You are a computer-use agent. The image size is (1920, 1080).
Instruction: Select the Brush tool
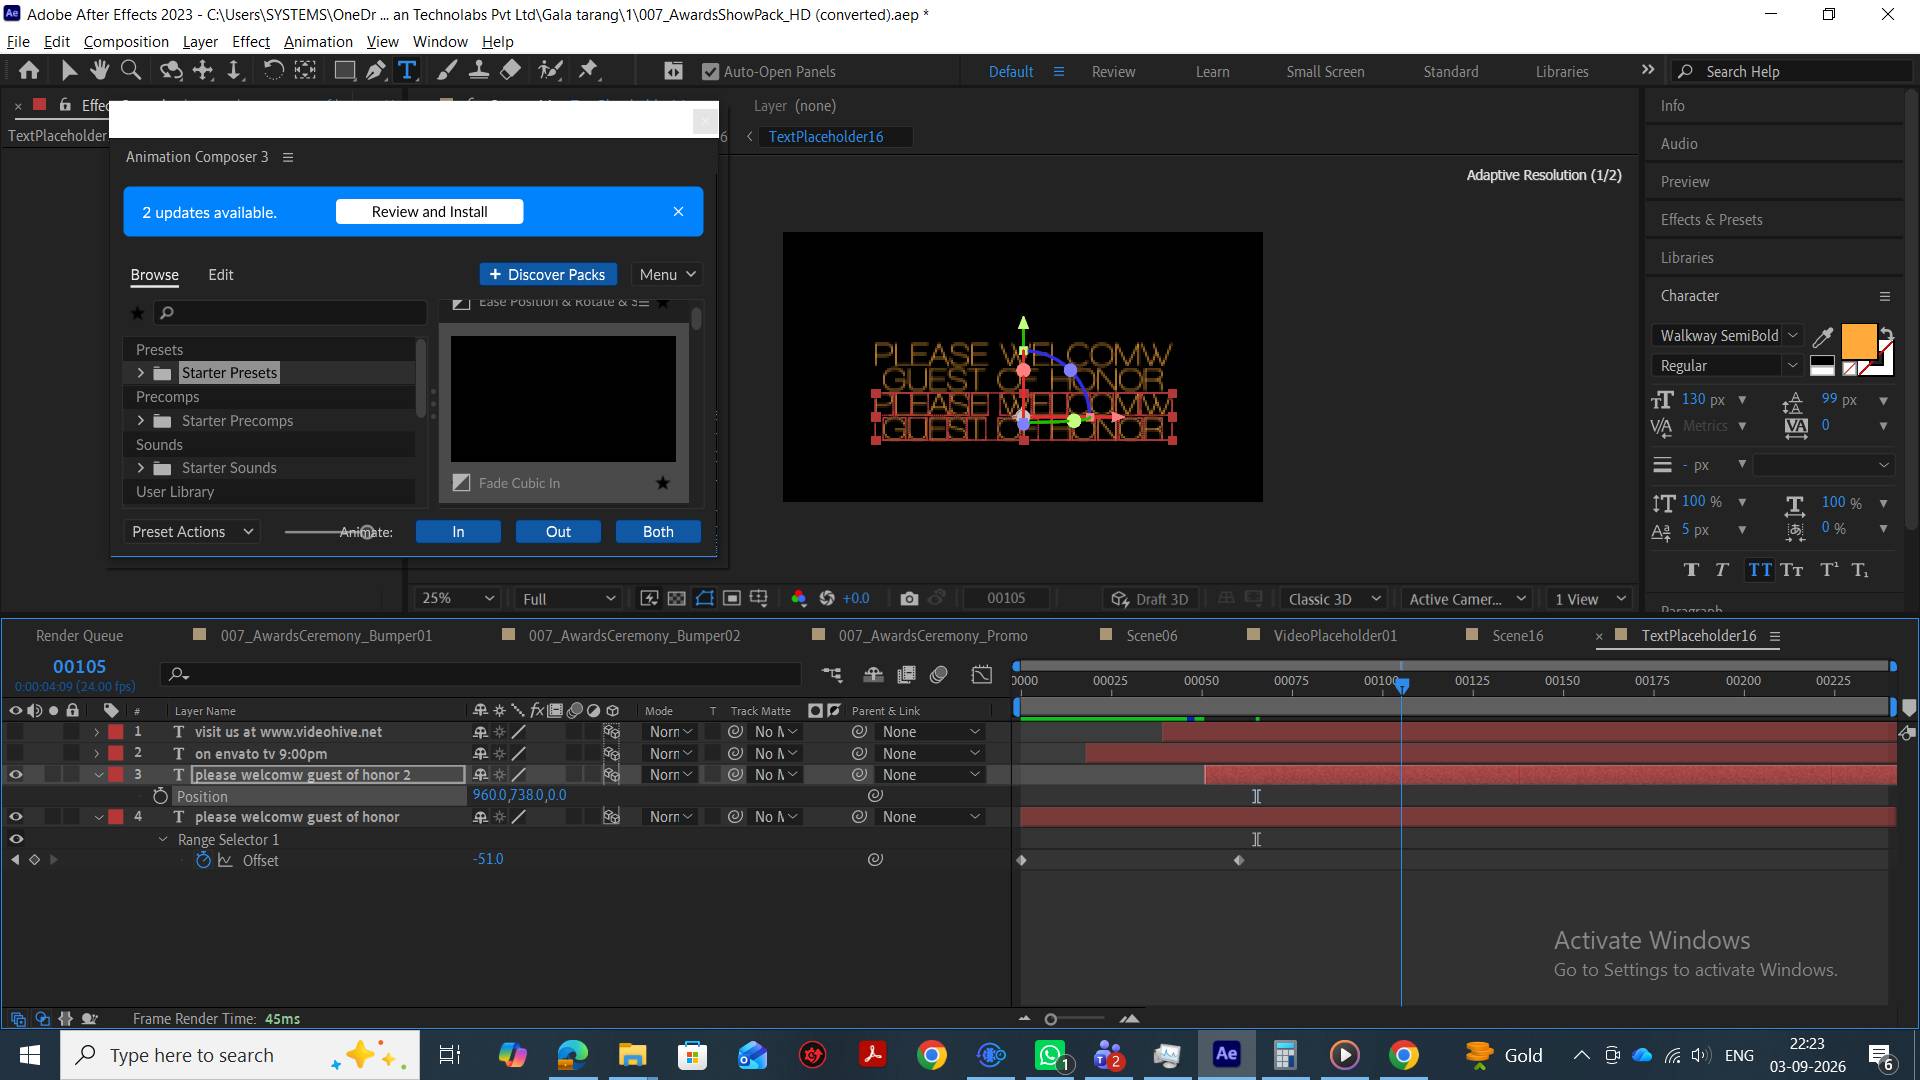click(x=447, y=70)
